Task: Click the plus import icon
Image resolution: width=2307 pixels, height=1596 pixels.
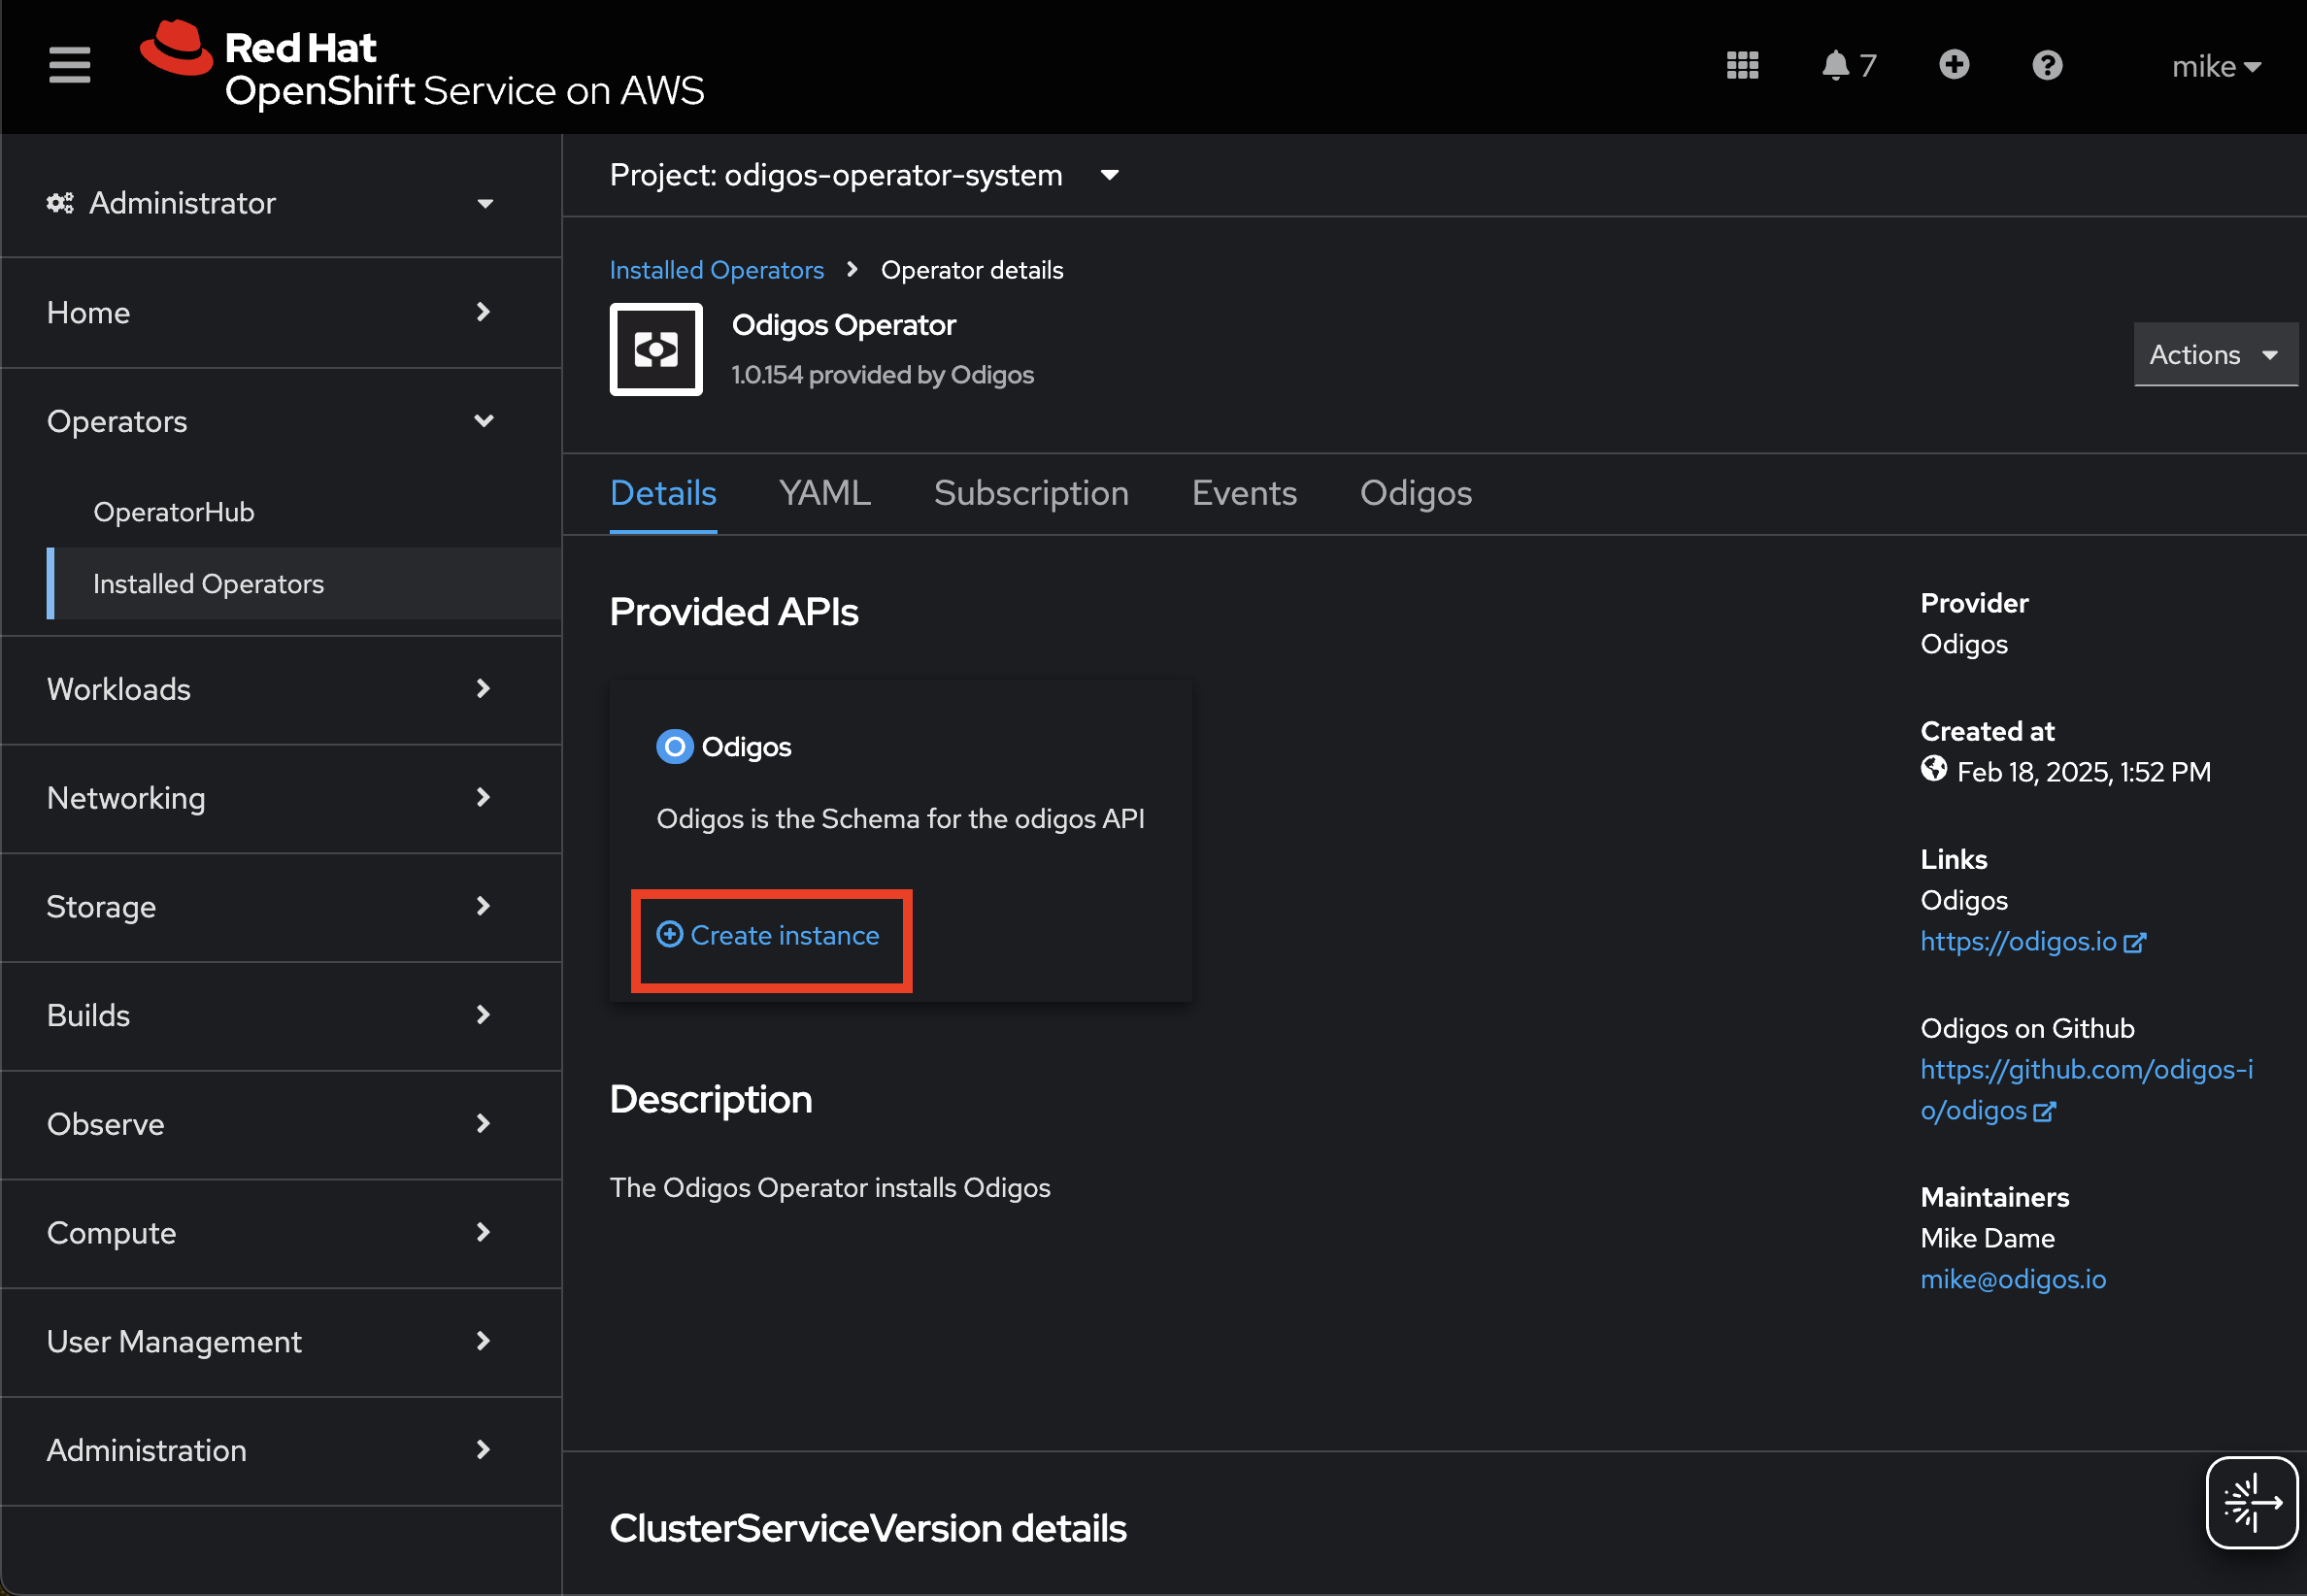Action: point(1953,66)
